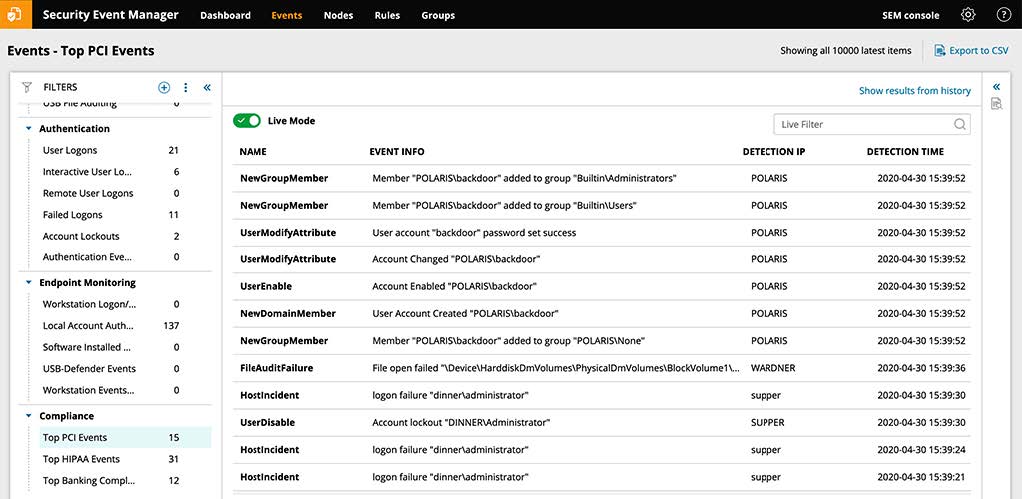The height and width of the screenshot is (499, 1022).
Task: Go to the Rules tab
Action: click(x=387, y=15)
